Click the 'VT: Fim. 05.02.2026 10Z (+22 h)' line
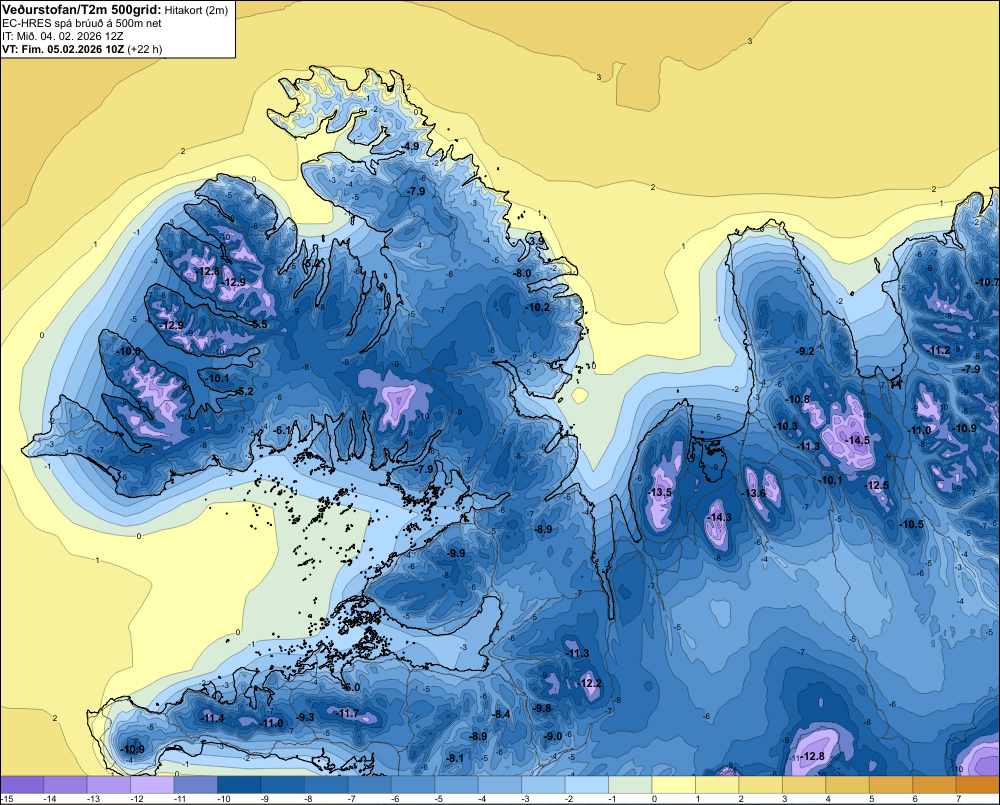Viewport: 1000px width, 805px height. click(x=82, y=49)
